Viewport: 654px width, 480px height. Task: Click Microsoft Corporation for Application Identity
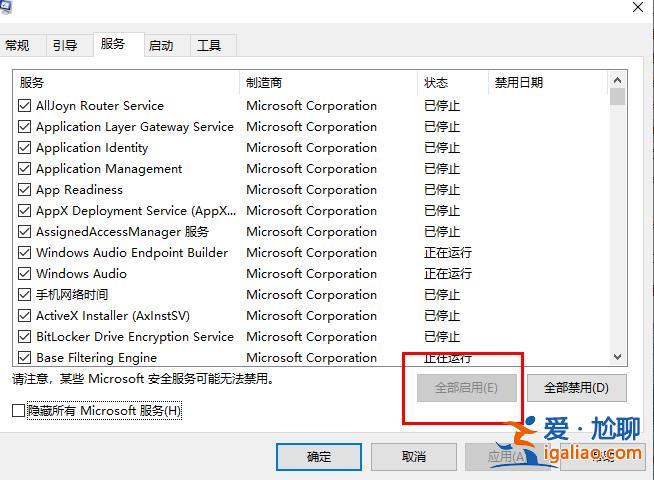point(312,148)
